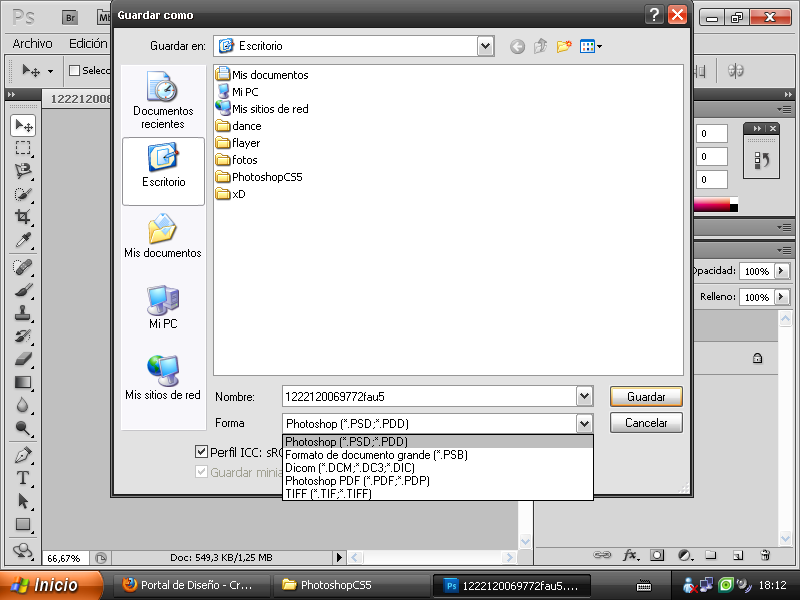
Task: Select the Quick Selection tool
Action: pyautogui.click(x=23, y=194)
